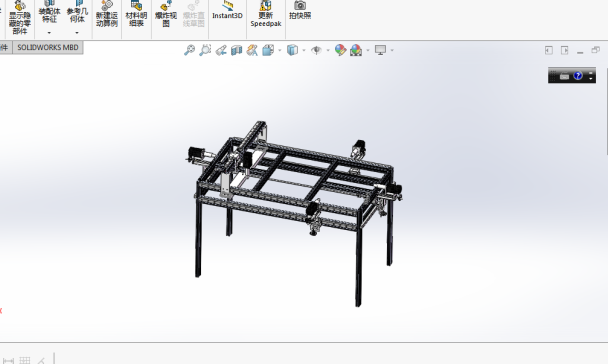Select Zoom to Area tool
This screenshot has width=608, height=364.
coord(205,50)
